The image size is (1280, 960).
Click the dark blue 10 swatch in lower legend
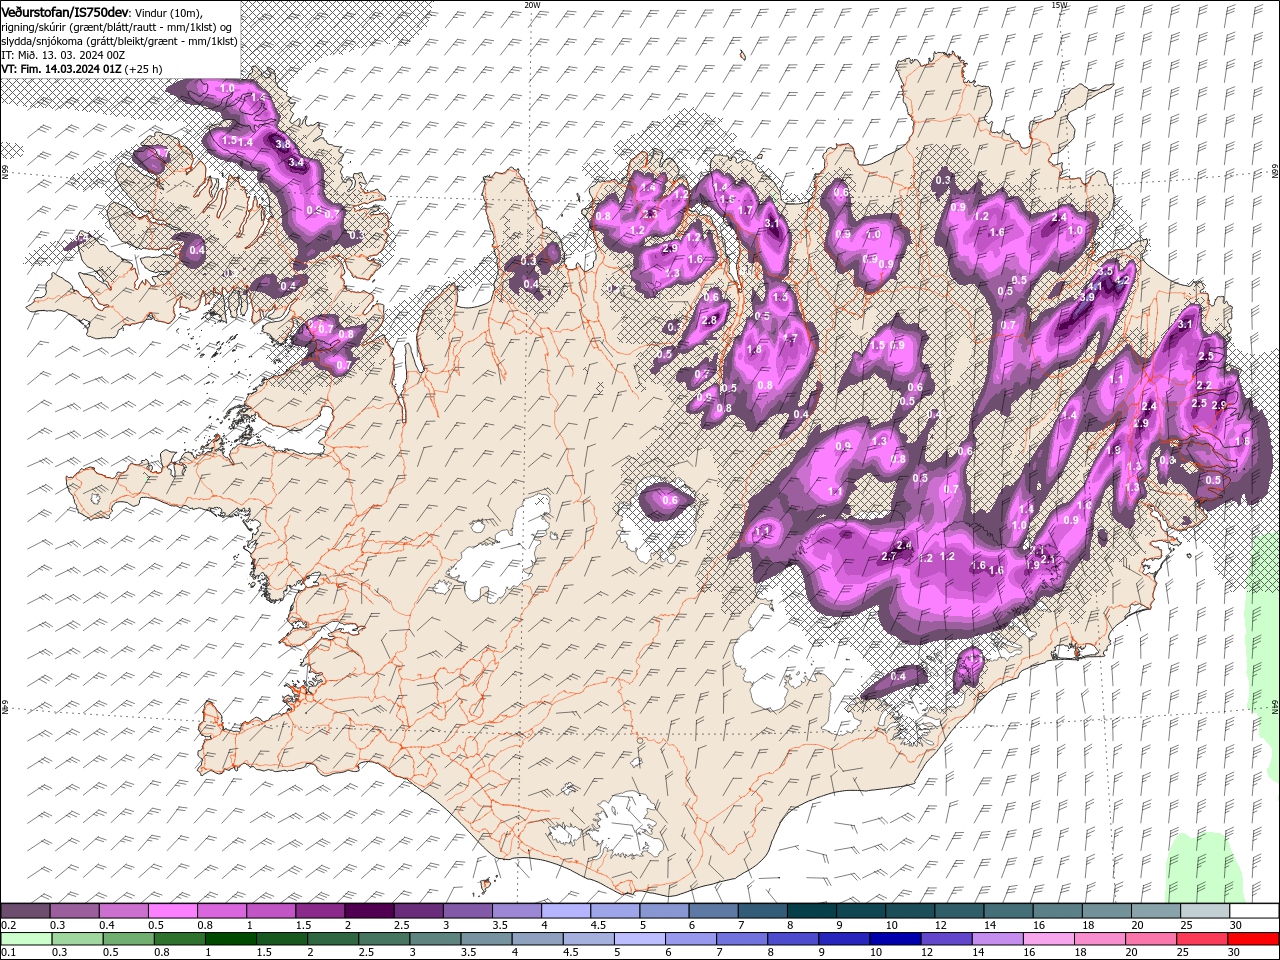pos(895,939)
